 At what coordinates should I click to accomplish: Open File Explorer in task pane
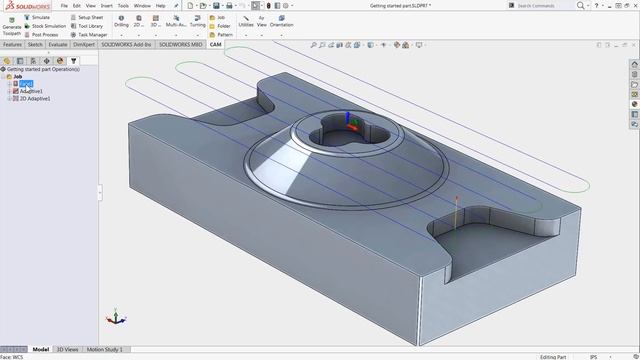click(634, 84)
